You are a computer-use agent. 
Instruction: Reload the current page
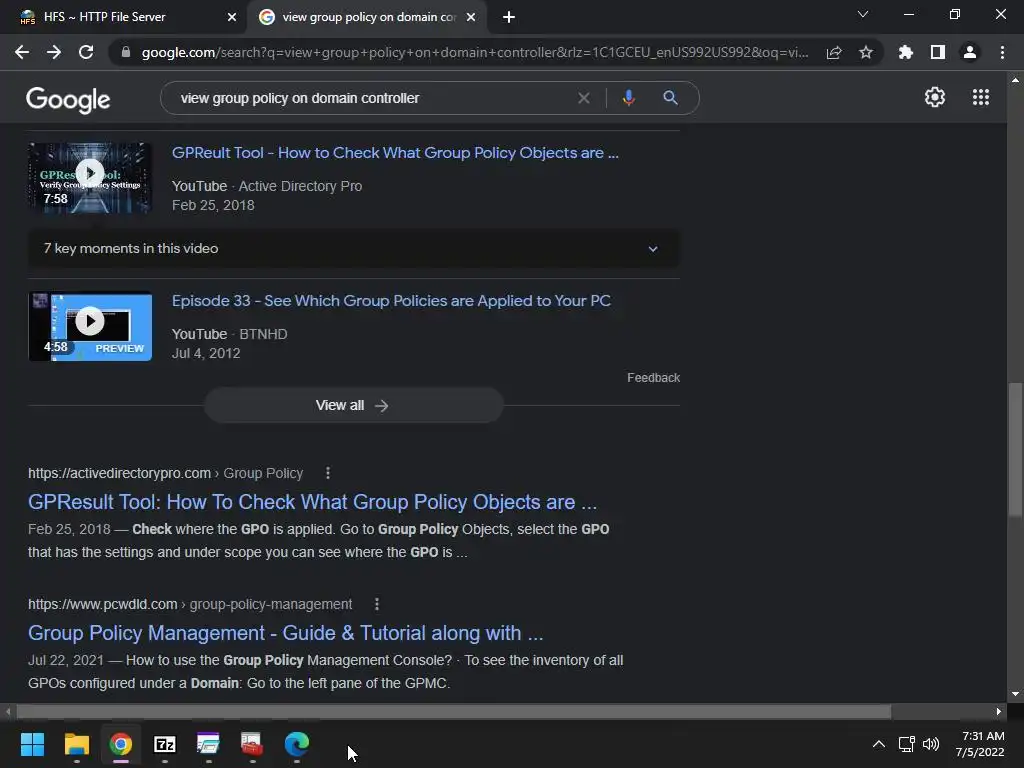pos(86,52)
